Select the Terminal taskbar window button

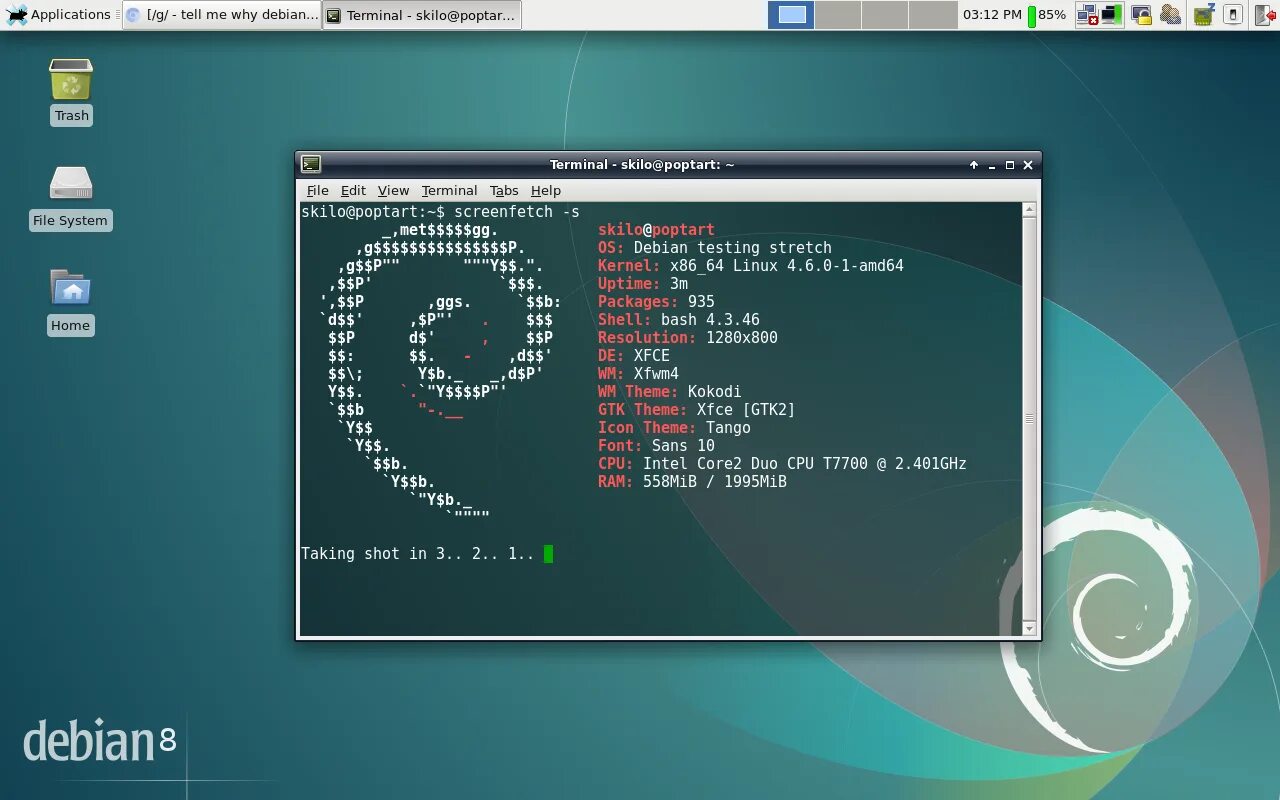pos(422,15)
